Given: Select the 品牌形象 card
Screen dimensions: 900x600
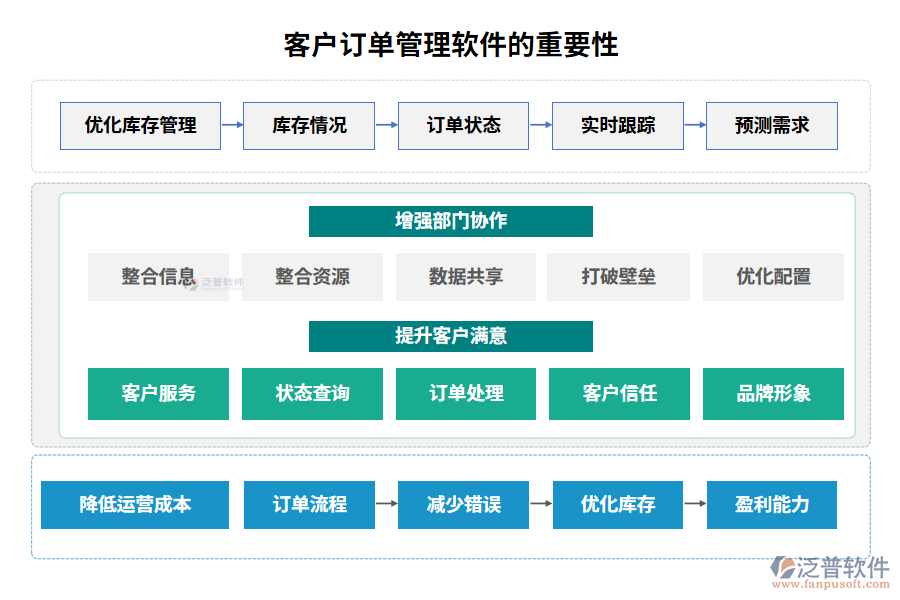Looking at the screenshot, I should coord(772,394).
